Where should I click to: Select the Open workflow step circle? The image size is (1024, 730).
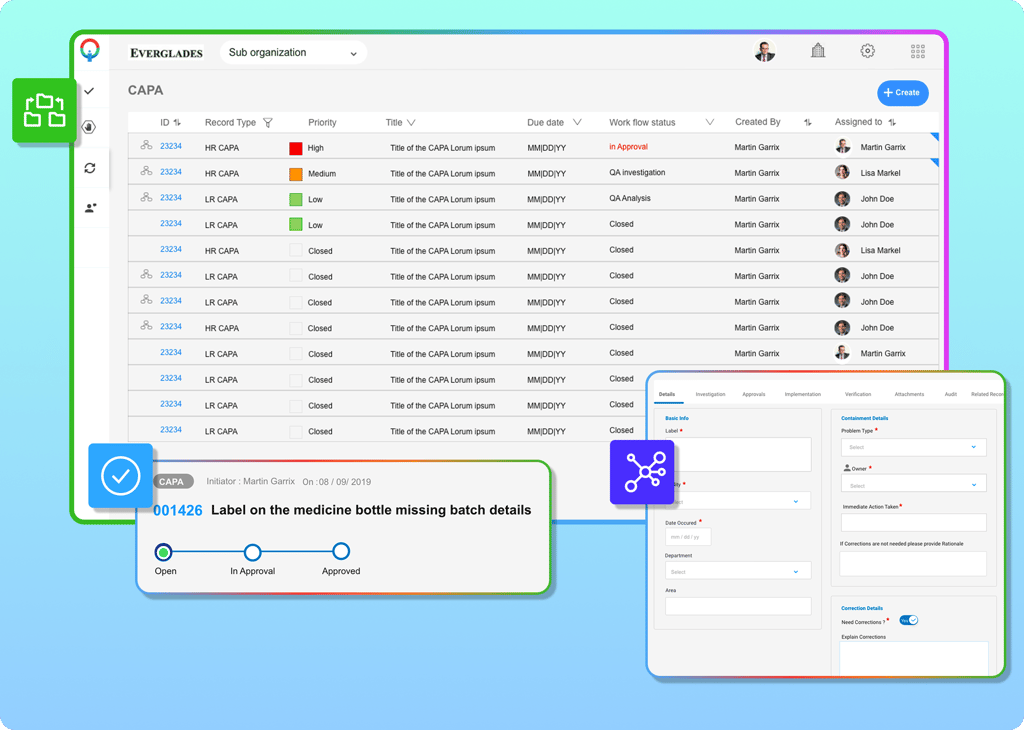point(163,552)
